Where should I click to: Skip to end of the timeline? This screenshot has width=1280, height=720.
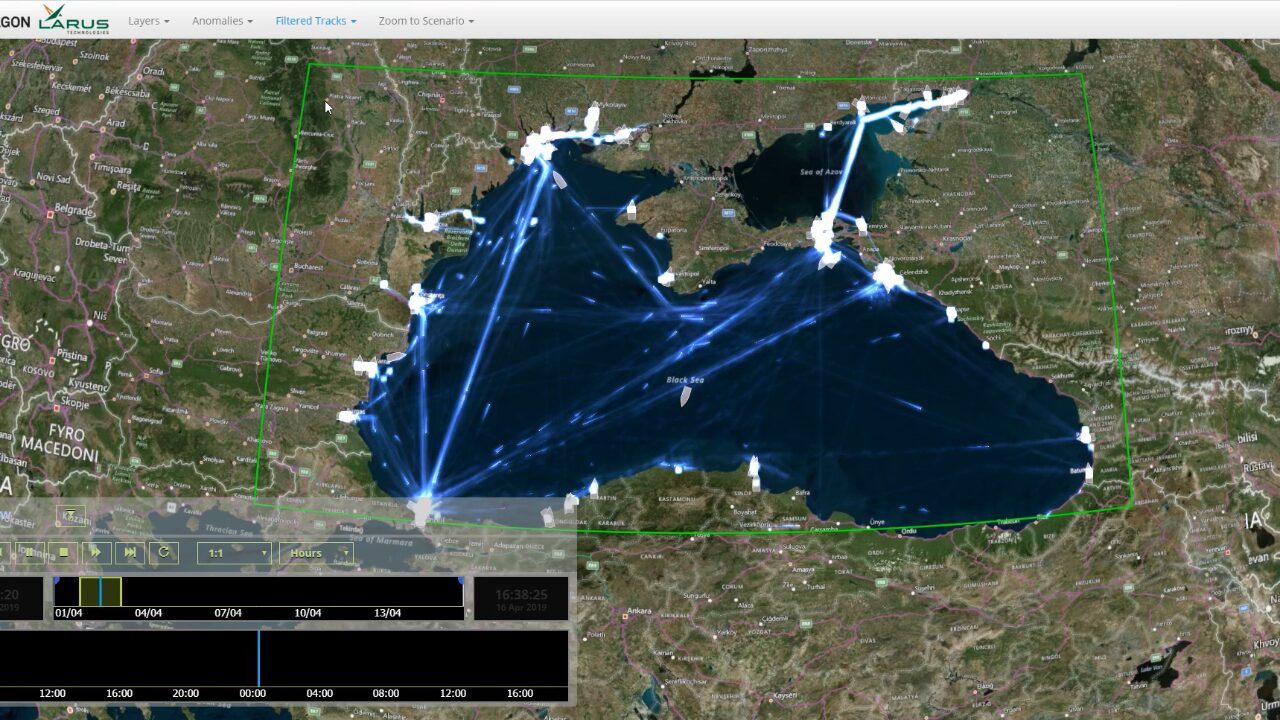coord(129,552)
